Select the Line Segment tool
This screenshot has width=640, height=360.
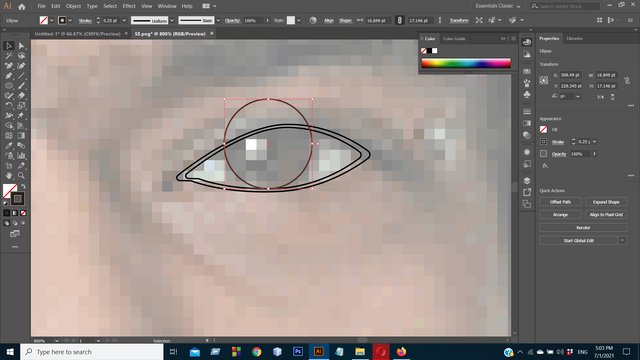21,76
